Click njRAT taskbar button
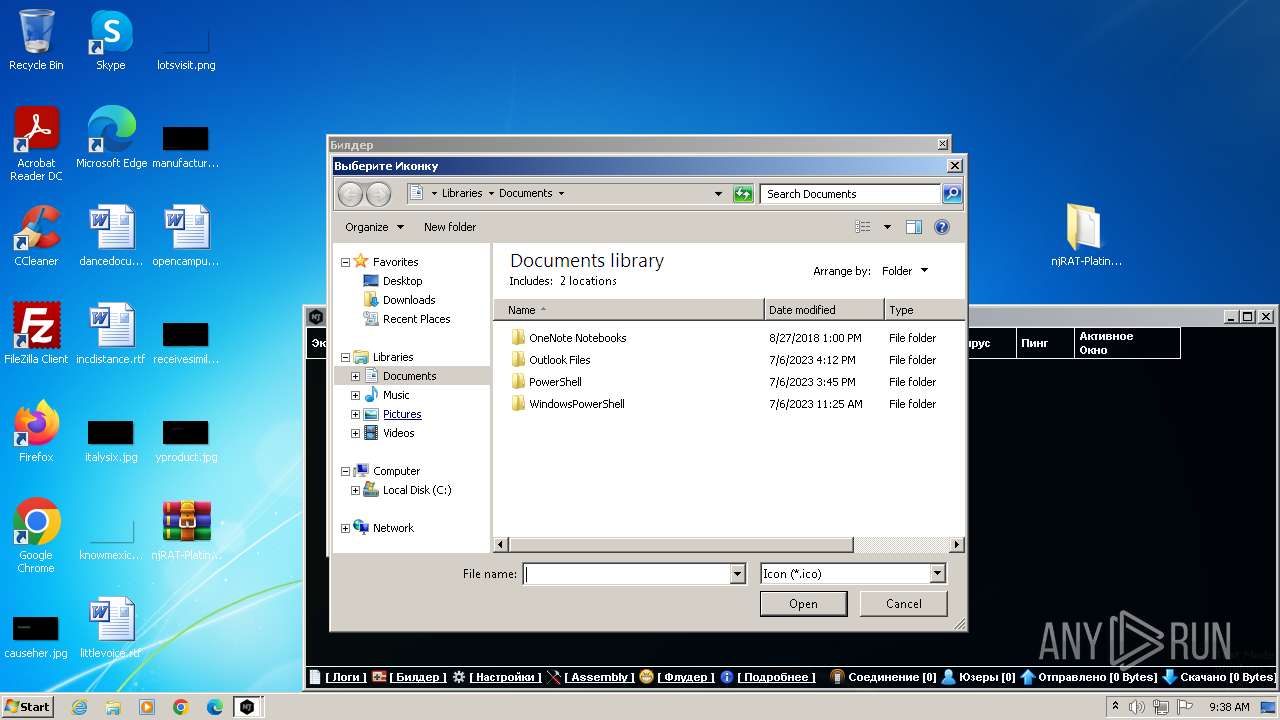This screenshot has width=1280, height=720. click(247, 707)
